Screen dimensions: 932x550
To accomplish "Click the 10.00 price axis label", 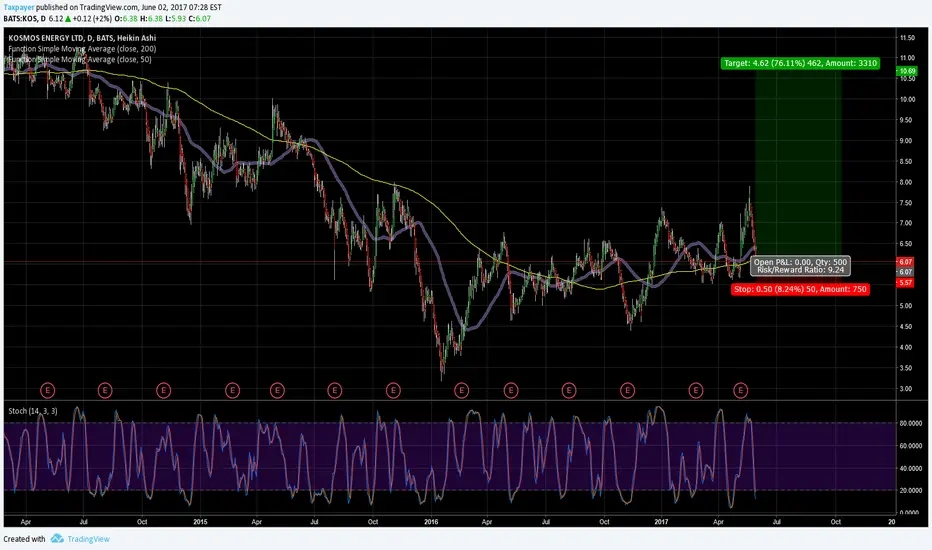I will 907,99.
